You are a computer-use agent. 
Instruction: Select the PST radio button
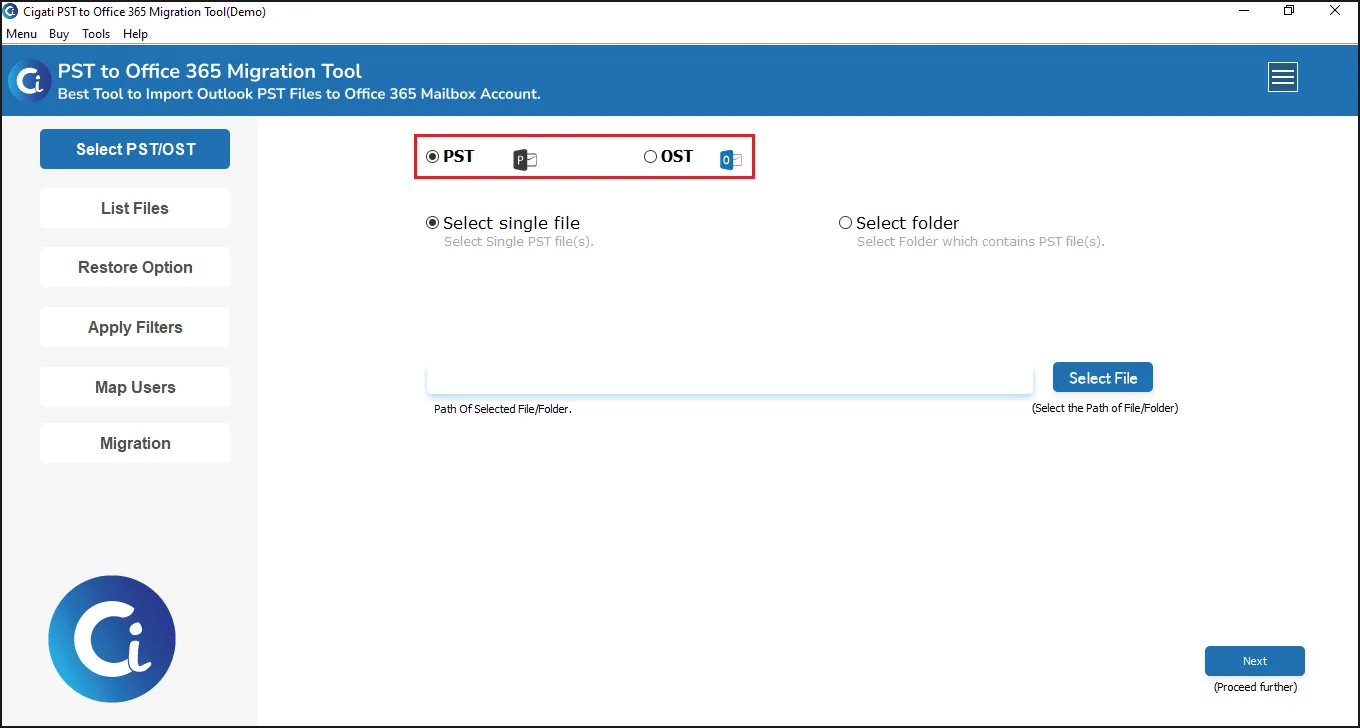tap(433, 156)
